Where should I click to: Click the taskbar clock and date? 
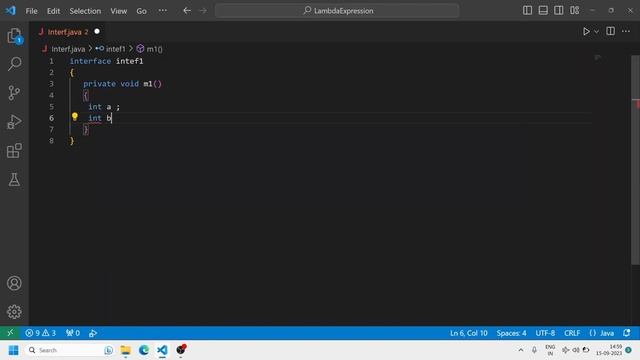click(x=609, y=350)
